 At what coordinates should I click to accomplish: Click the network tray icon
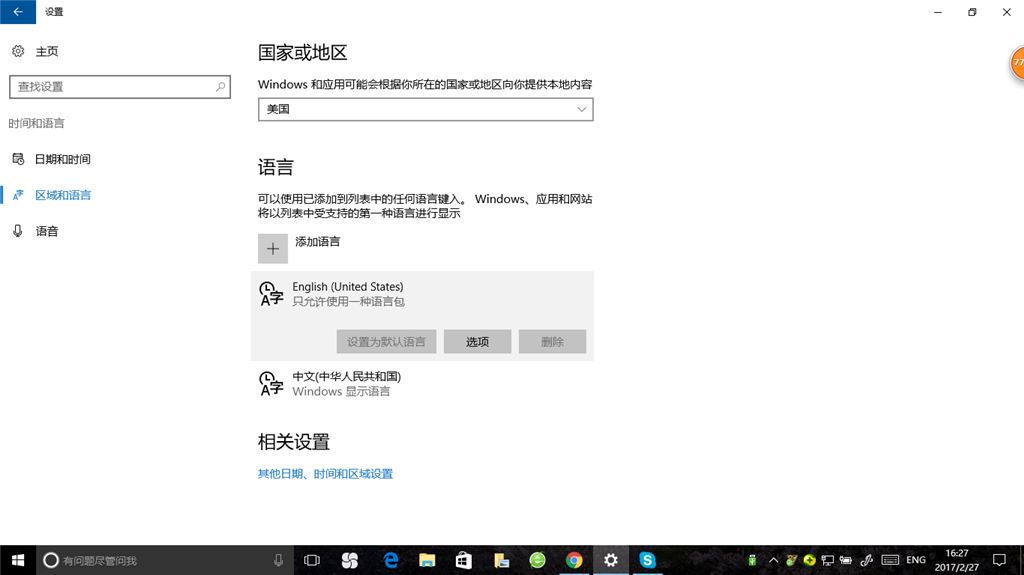[827, 560]
